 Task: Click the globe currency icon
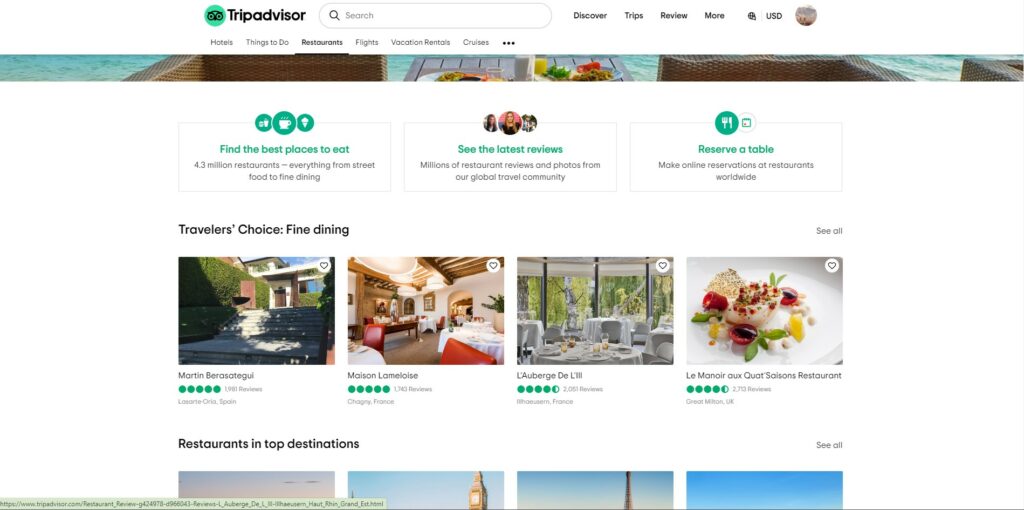click(752, 16)
